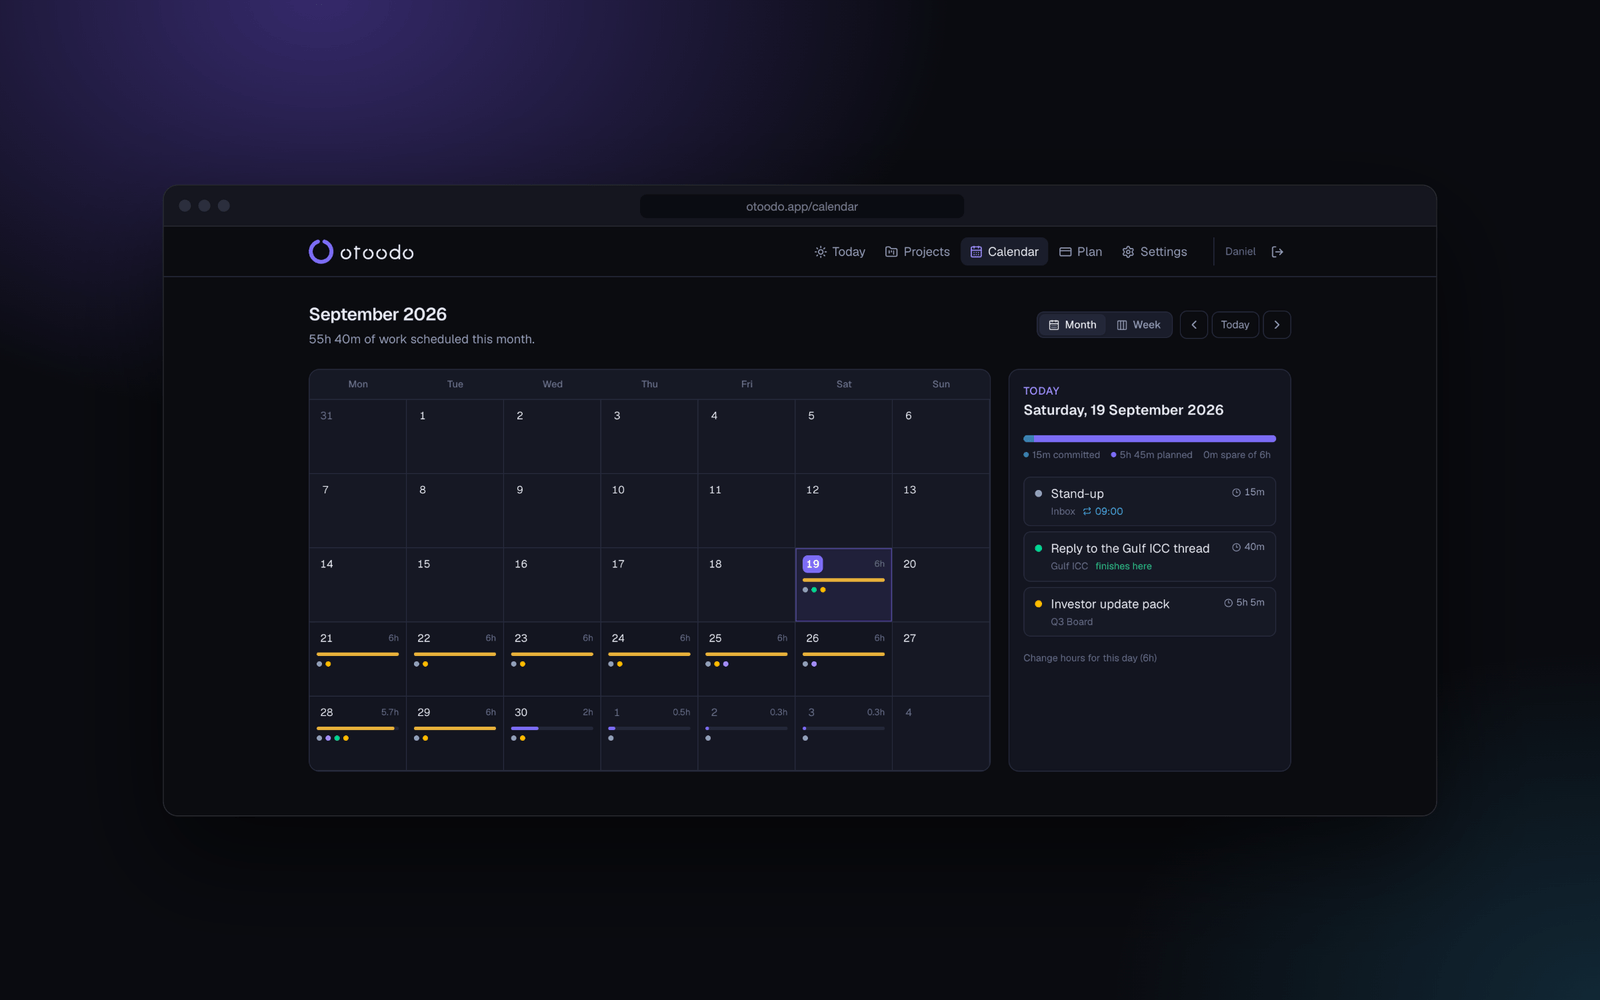Screen dimensions: 1600x1000
Task: Select September 19 in the calendar
Action: tap(843, 584)
